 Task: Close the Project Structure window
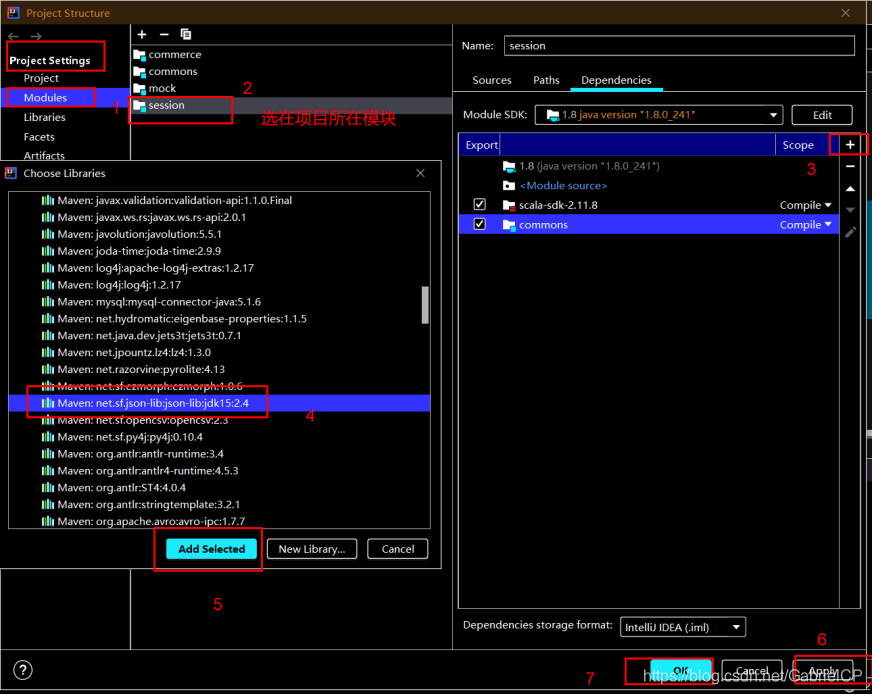pyautogui.click(x=845, y=13)
